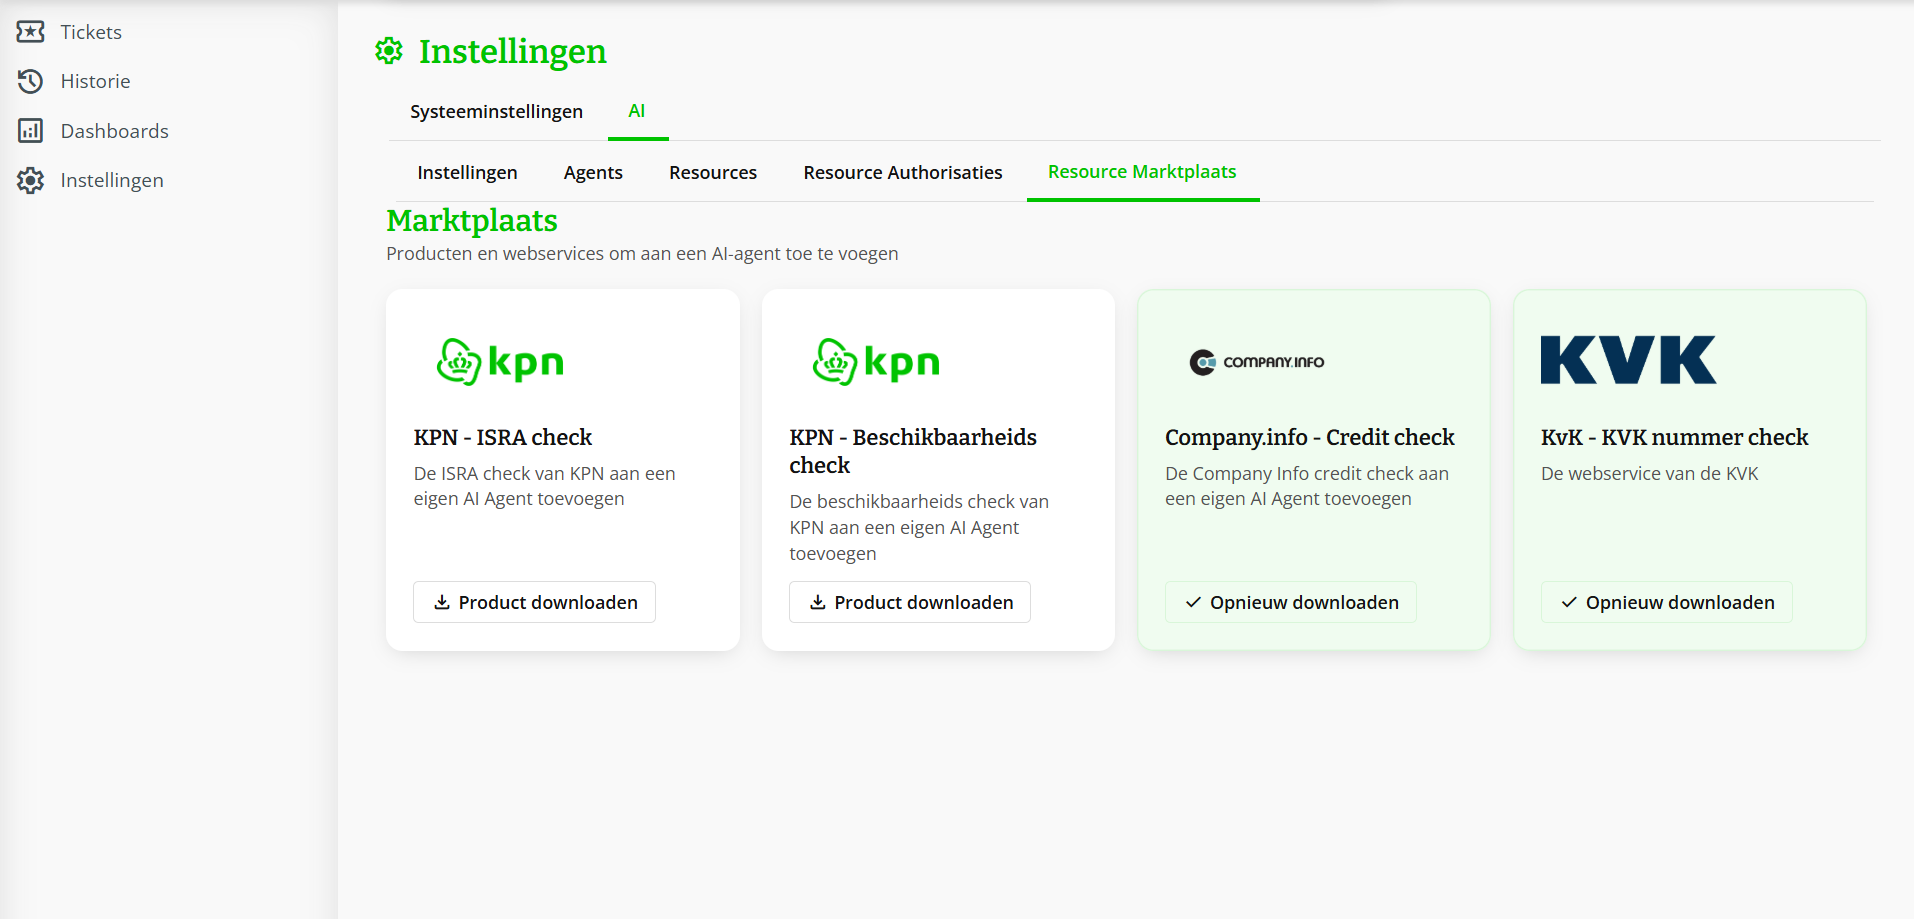Viewport: 1914px width, 919px height.
Task: Click checkmark icon on Company.info download button
Action: (x=1193, y=602)
